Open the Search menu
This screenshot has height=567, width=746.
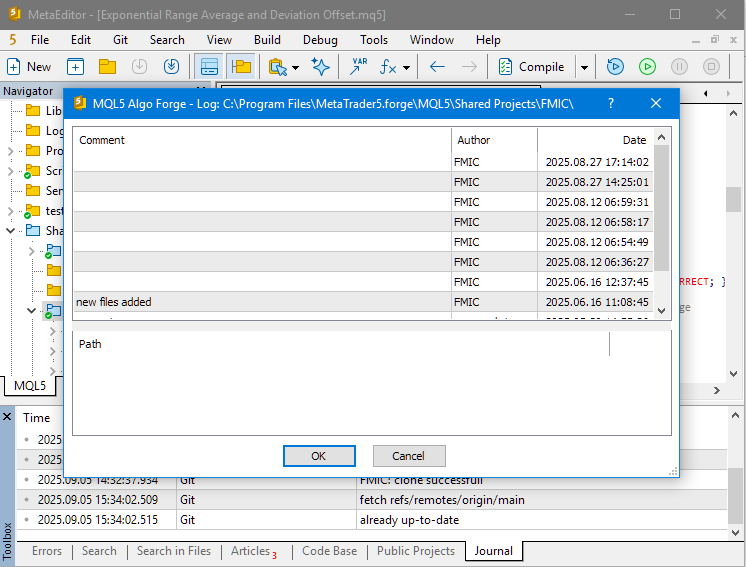[167, 40]
